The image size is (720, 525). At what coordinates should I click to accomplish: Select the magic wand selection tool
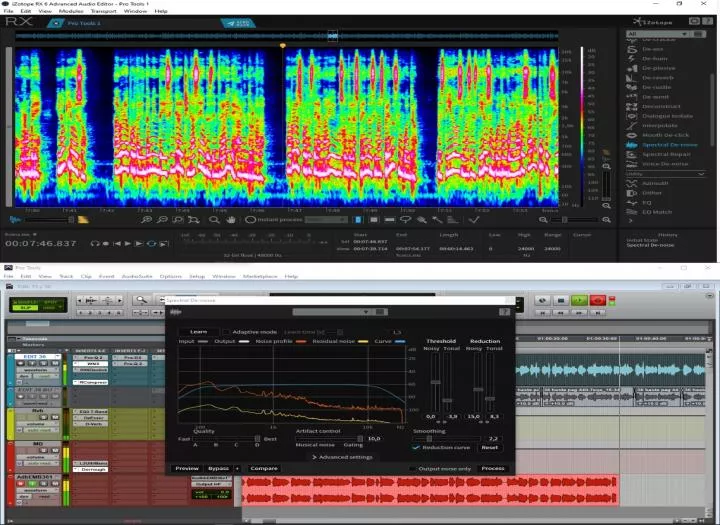(x=437, y=220)
